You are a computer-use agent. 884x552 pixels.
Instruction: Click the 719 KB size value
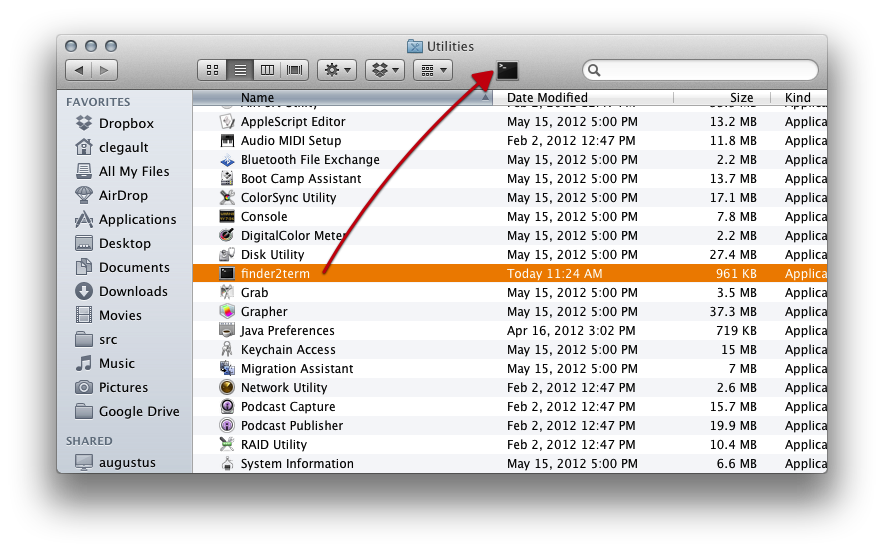(736, 330)
